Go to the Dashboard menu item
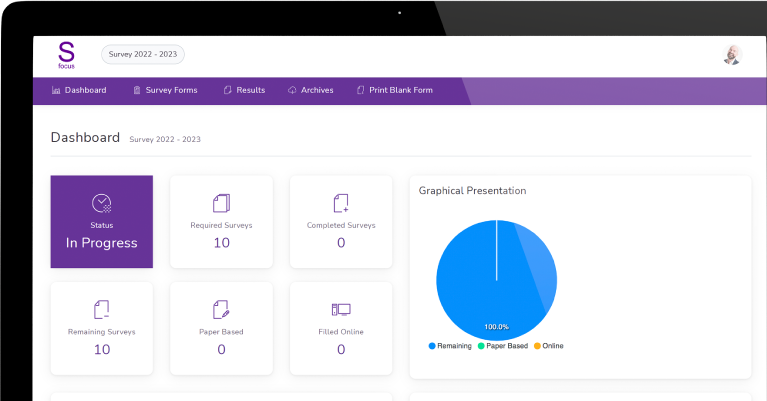This screenshot has width=767, height=401. pos(79,90)
